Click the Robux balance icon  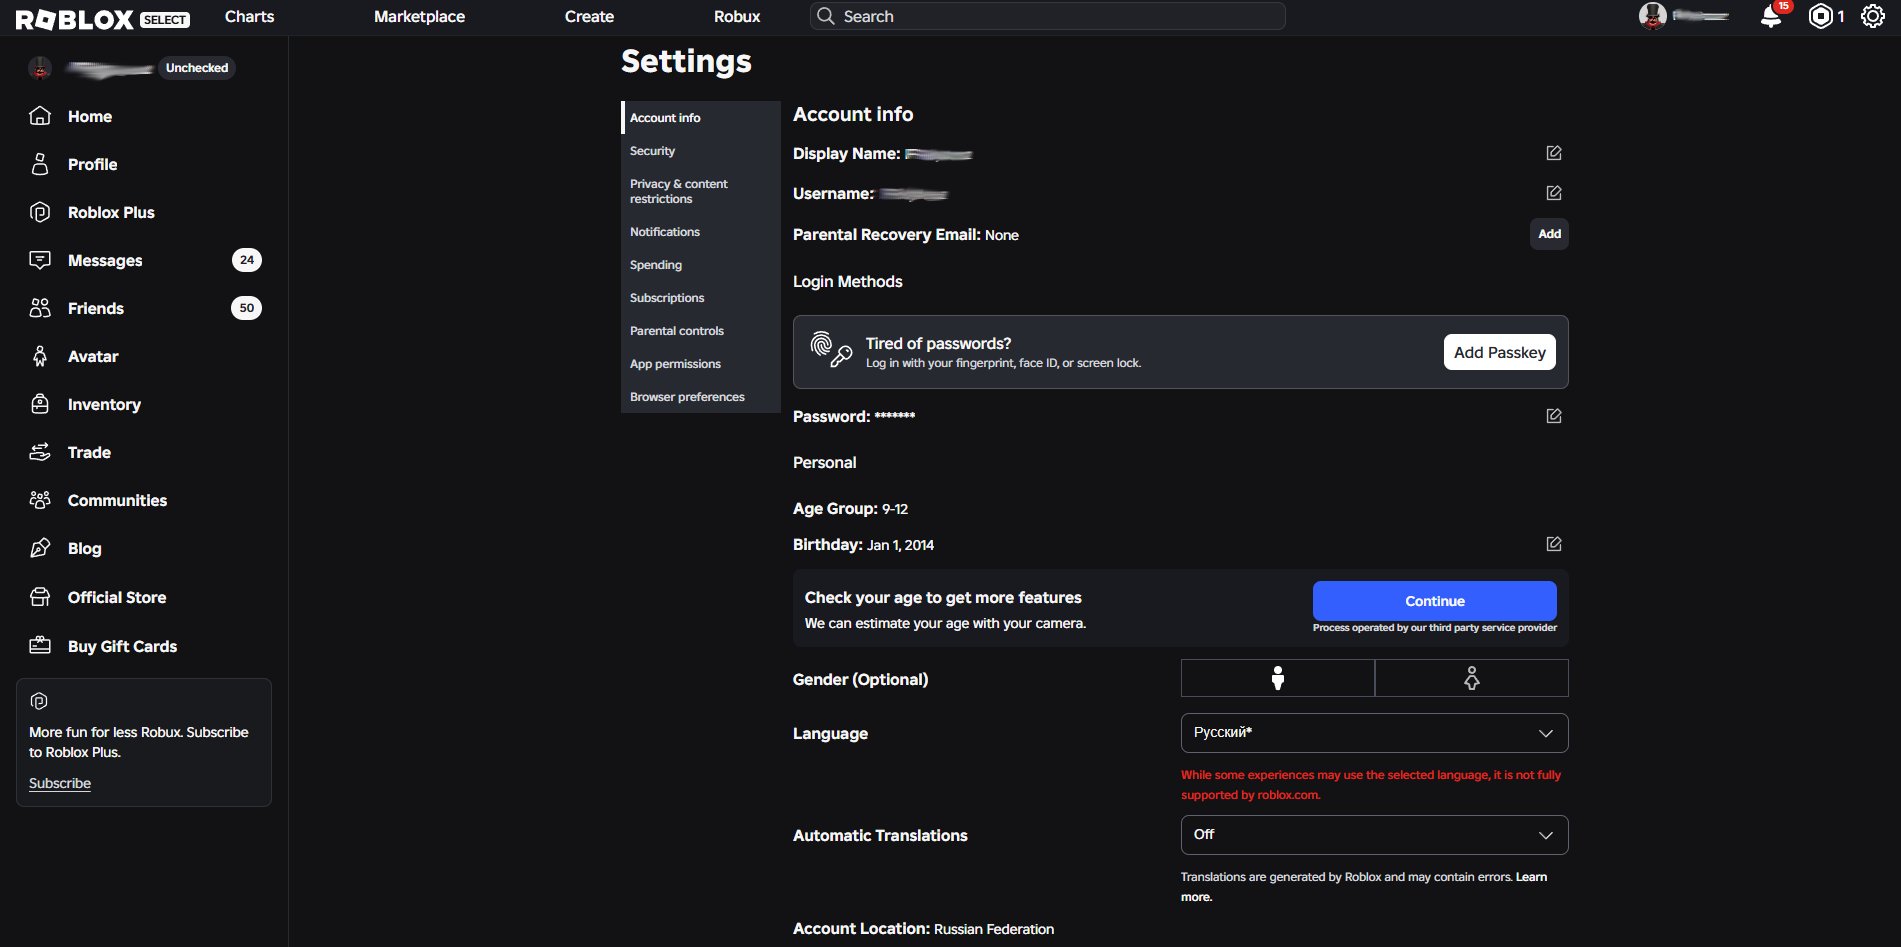[x=1821, y=16]
